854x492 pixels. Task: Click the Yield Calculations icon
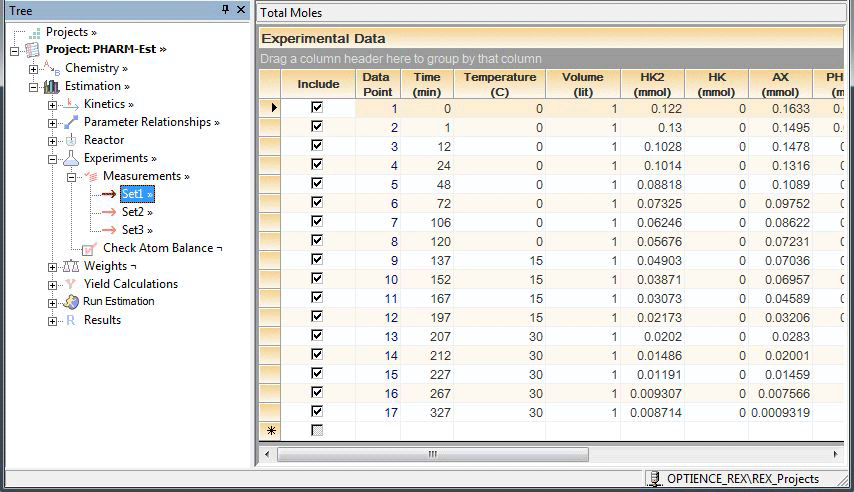click(x=71, y=284)
